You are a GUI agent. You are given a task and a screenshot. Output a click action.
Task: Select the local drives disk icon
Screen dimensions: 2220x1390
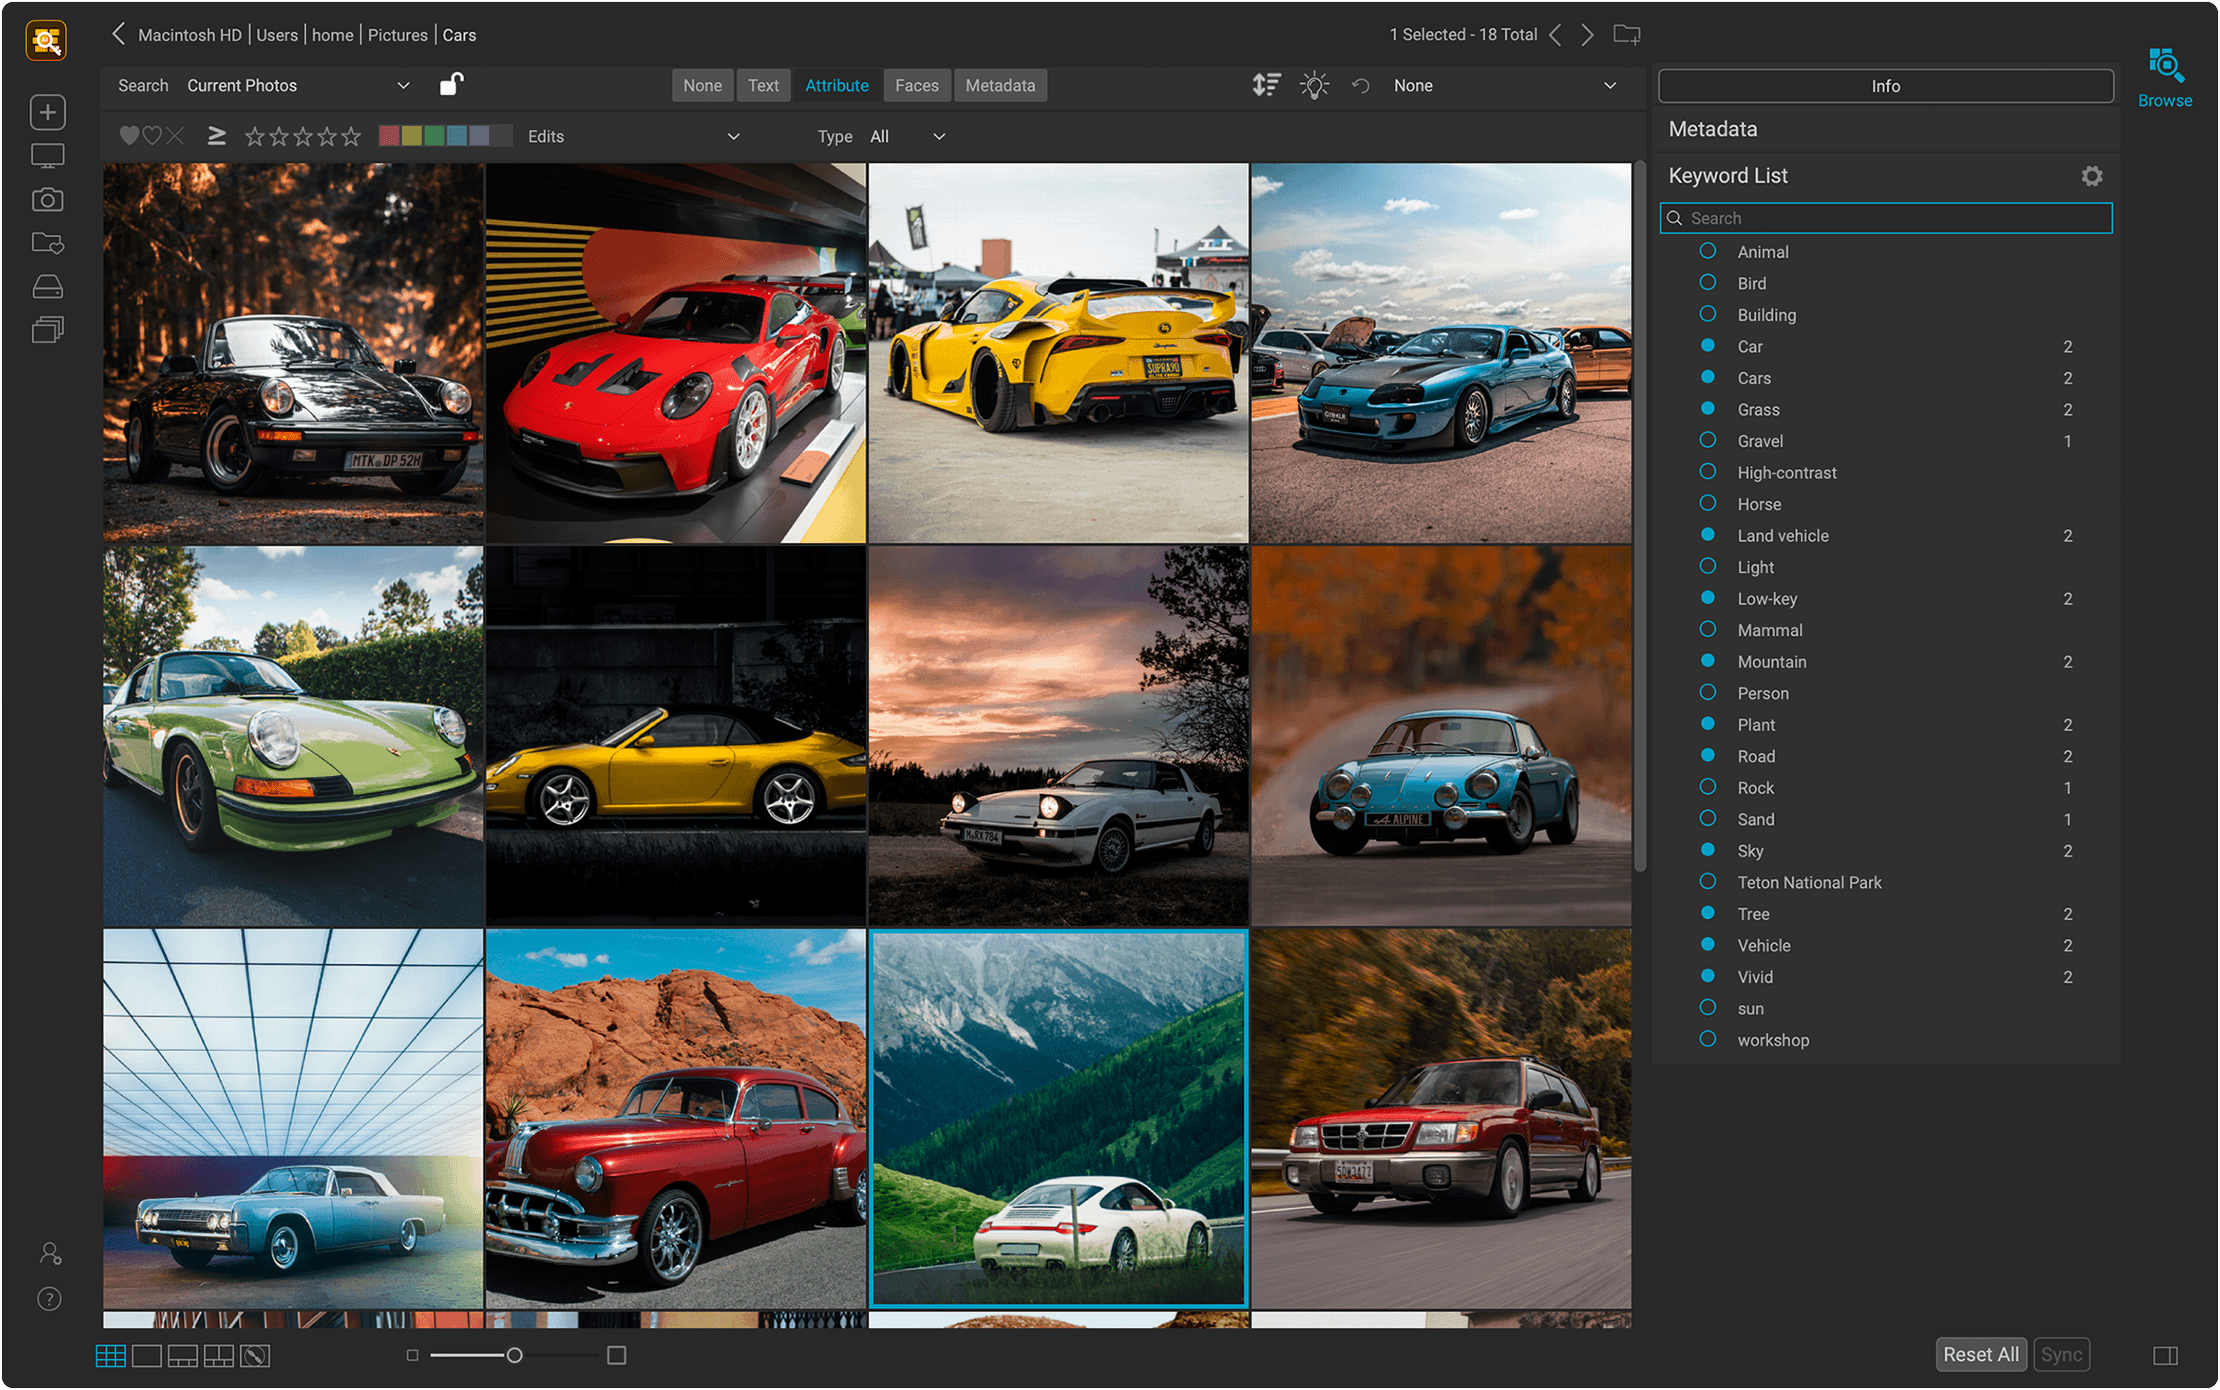click(x=47, y=286)
